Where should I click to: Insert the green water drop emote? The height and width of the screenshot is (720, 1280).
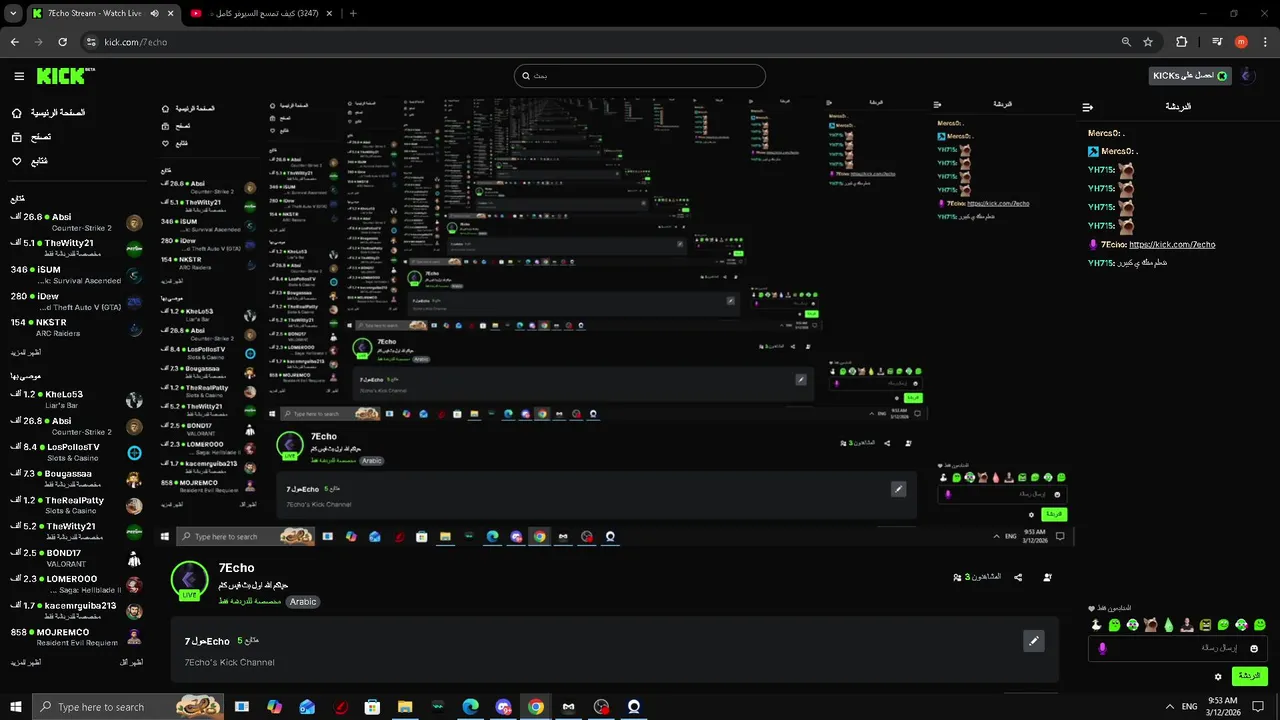point(1169,625)
